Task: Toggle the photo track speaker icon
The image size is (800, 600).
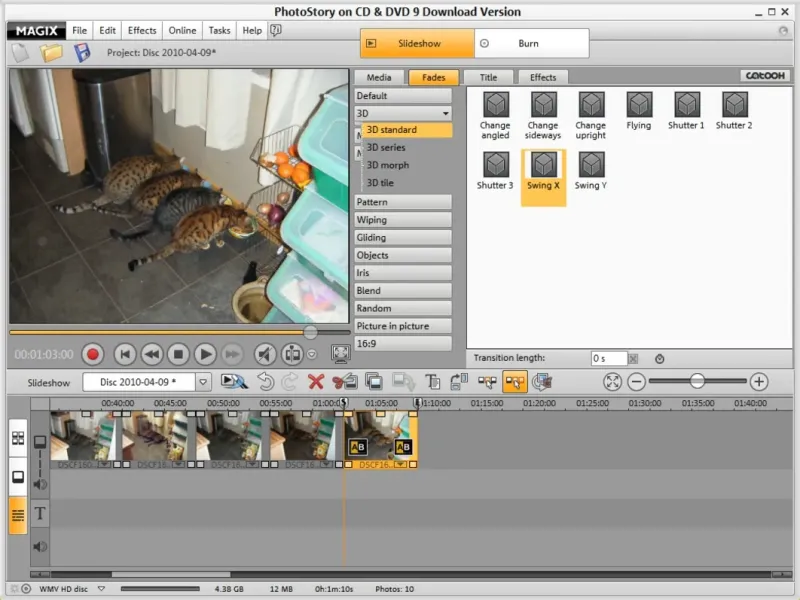Action: coord(40,484)
